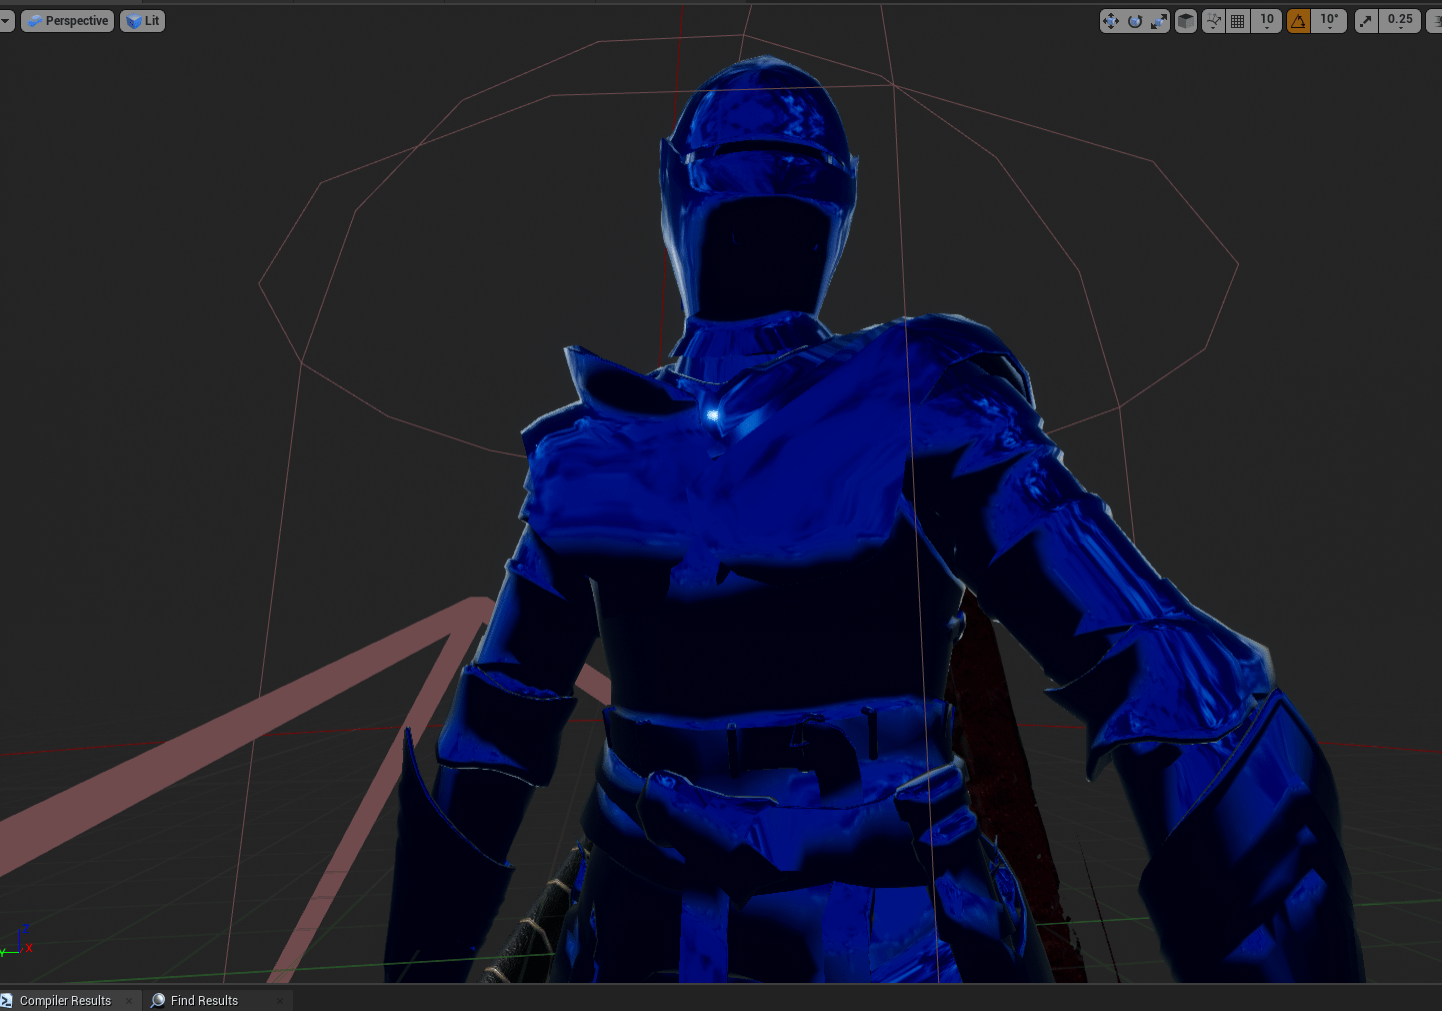Open viewport options dropdown arrow
Screen dimensions: 1442x1011
[6, 21]
